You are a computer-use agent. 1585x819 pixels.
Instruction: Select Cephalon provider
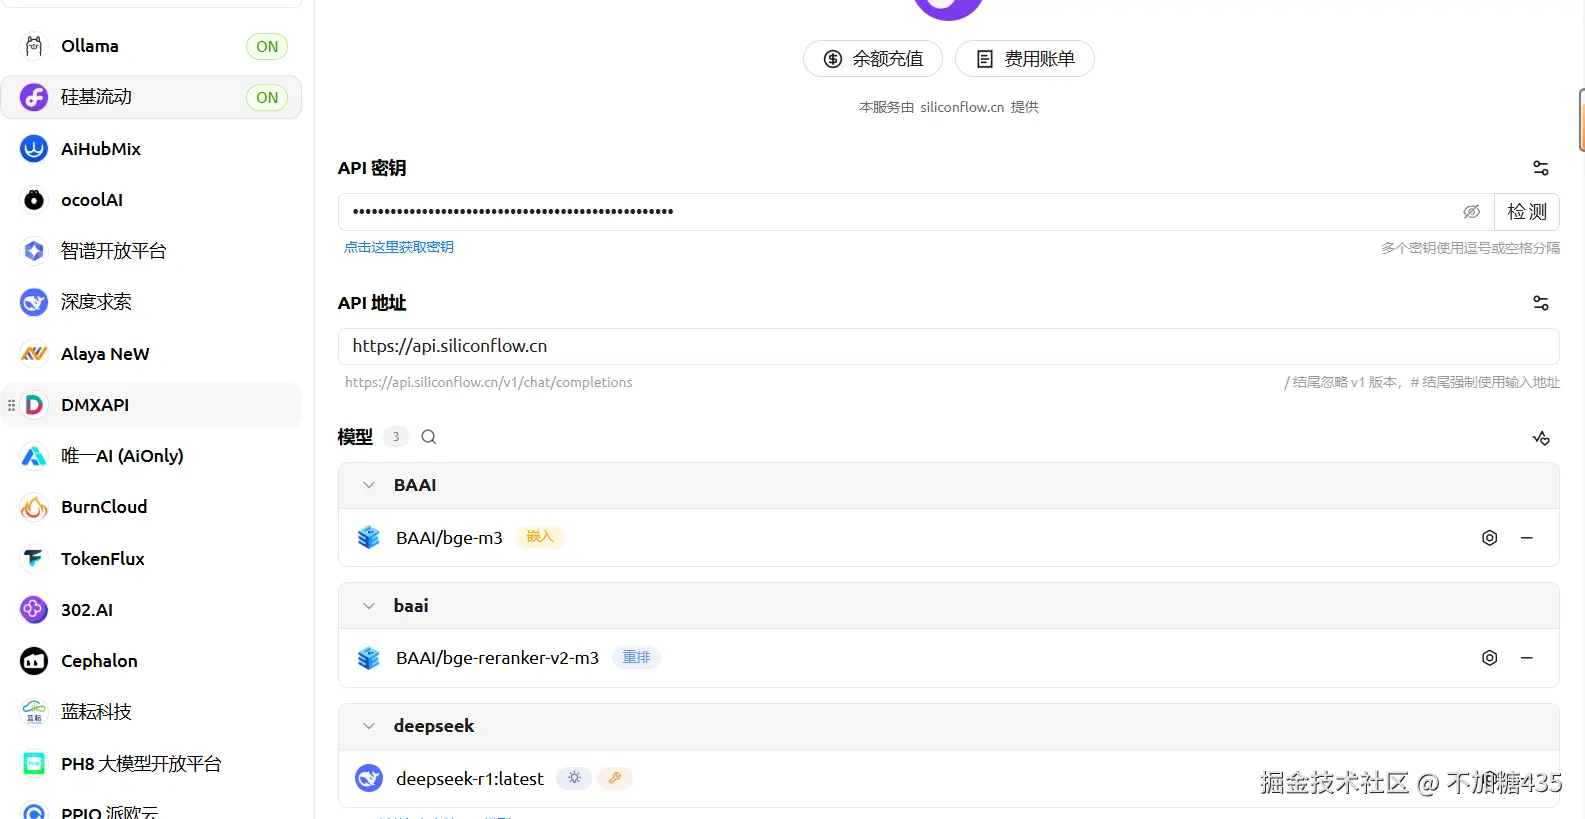click(151, 661)
